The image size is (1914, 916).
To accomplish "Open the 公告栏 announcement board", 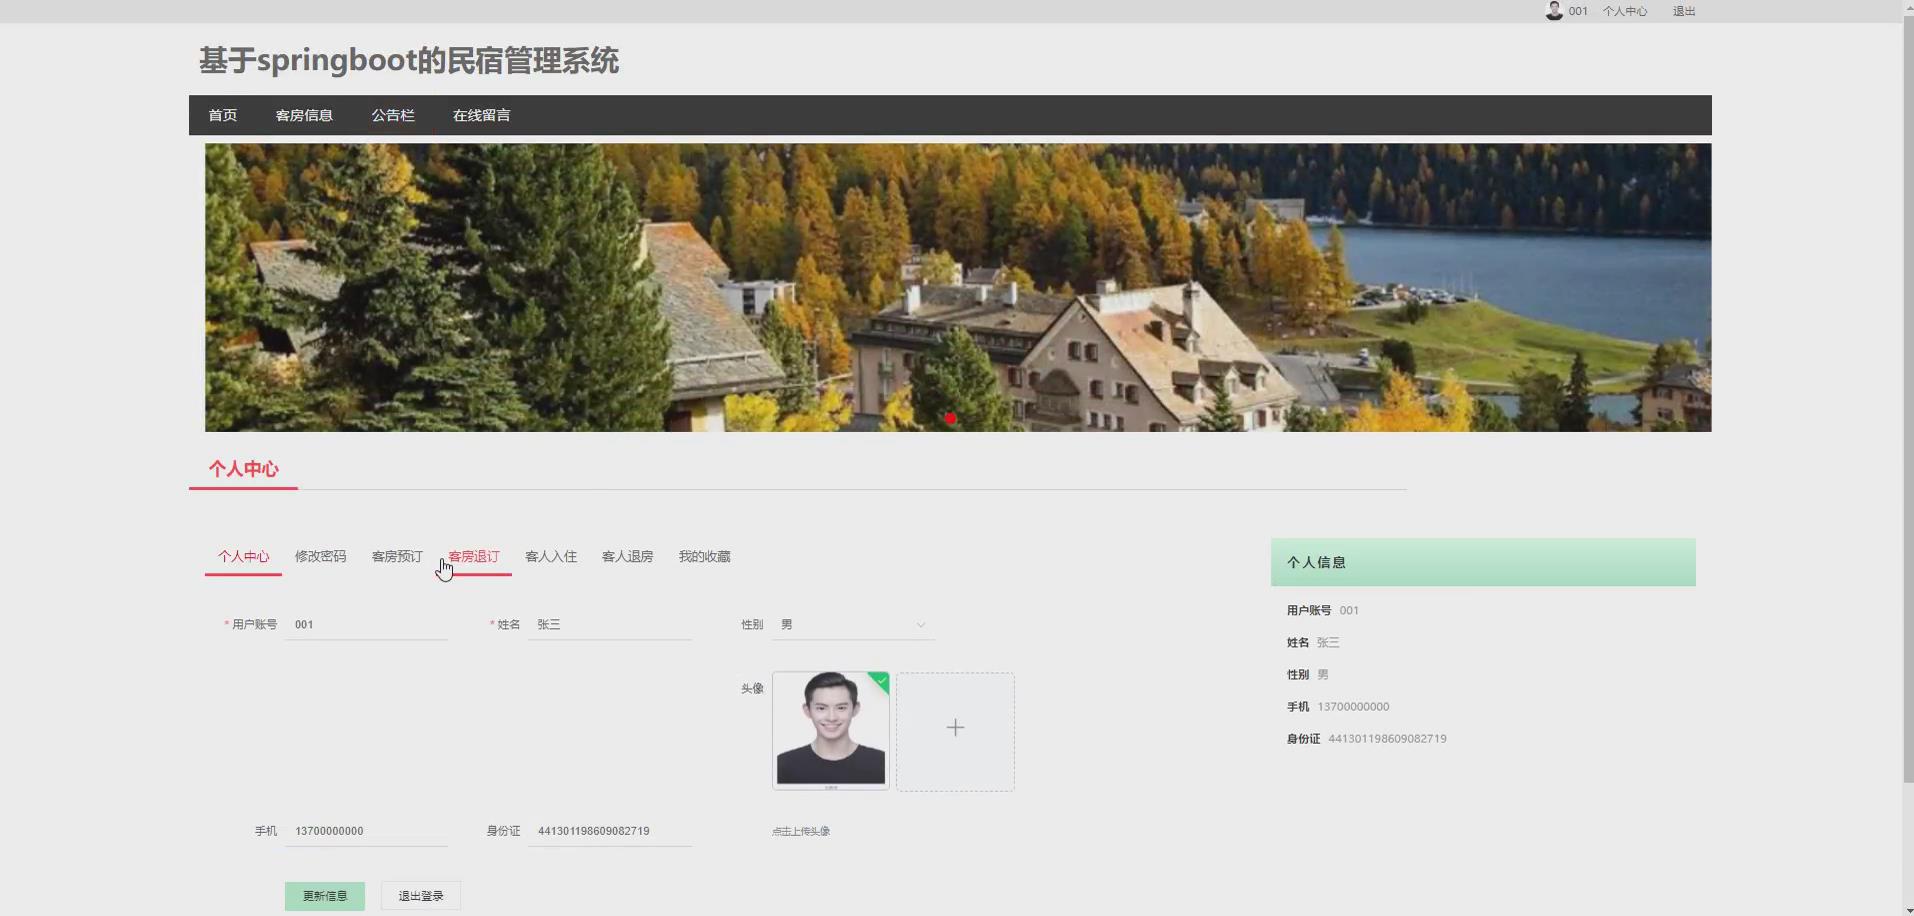I will tap(392, 115).
